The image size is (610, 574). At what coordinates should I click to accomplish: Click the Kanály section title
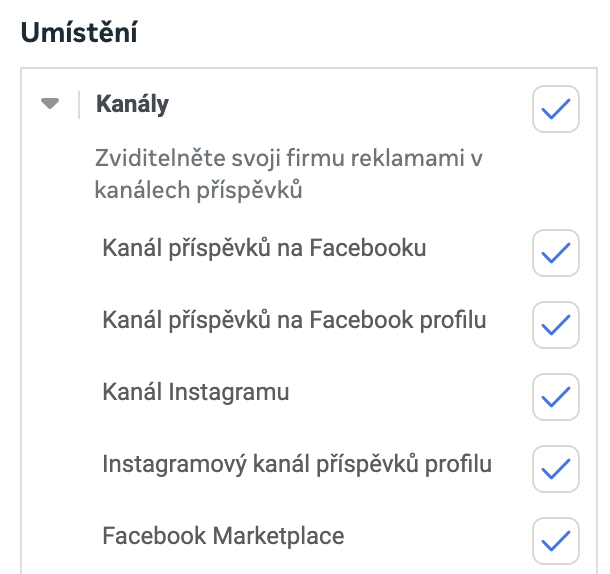(132, 103)
